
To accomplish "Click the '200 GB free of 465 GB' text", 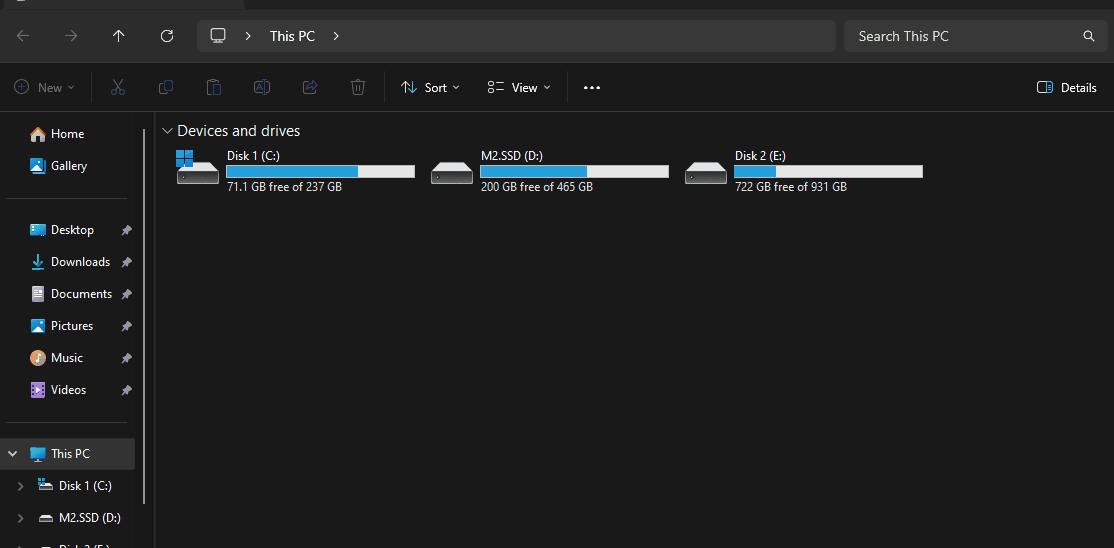I will [x=536, y=187].
